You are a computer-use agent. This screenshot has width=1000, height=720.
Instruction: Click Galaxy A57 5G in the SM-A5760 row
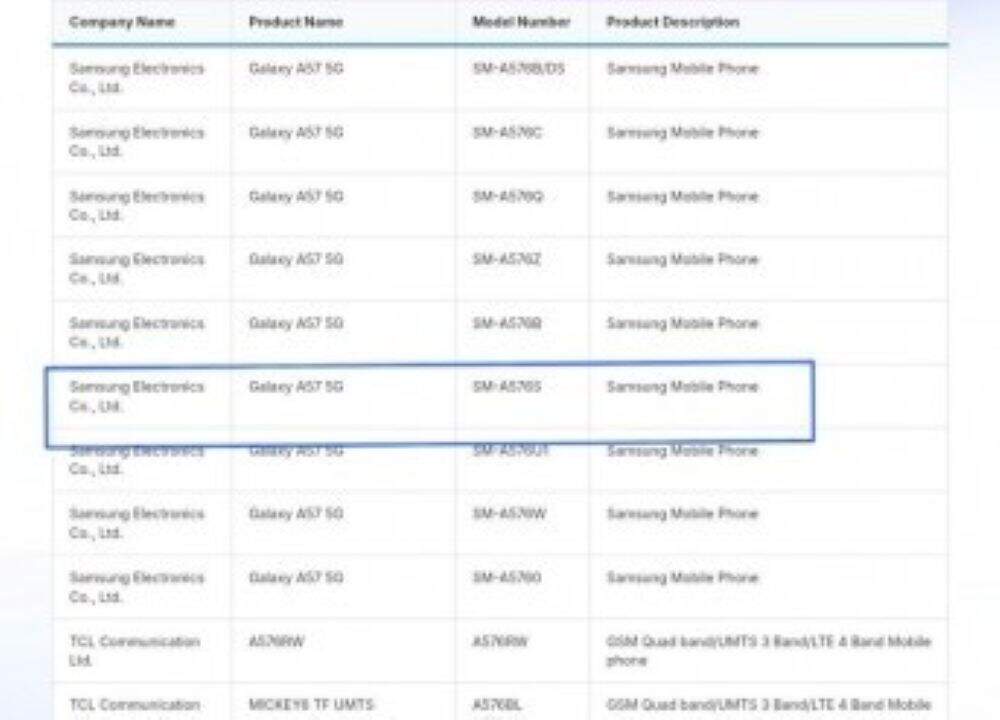click(296, 577)
